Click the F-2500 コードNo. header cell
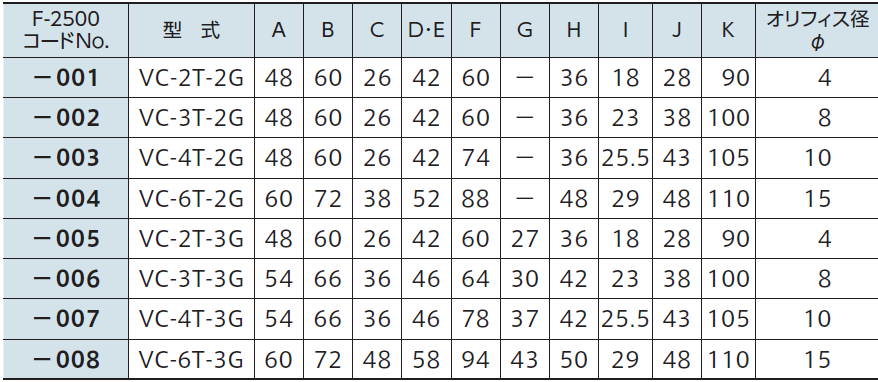 point(66,30)
